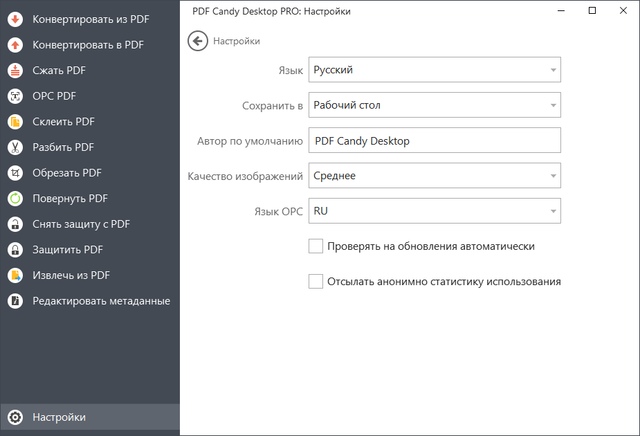Open the Язык OCR dropdown
Image resolution: width=640 pixels, height=436 pixels.
point(433,211)
